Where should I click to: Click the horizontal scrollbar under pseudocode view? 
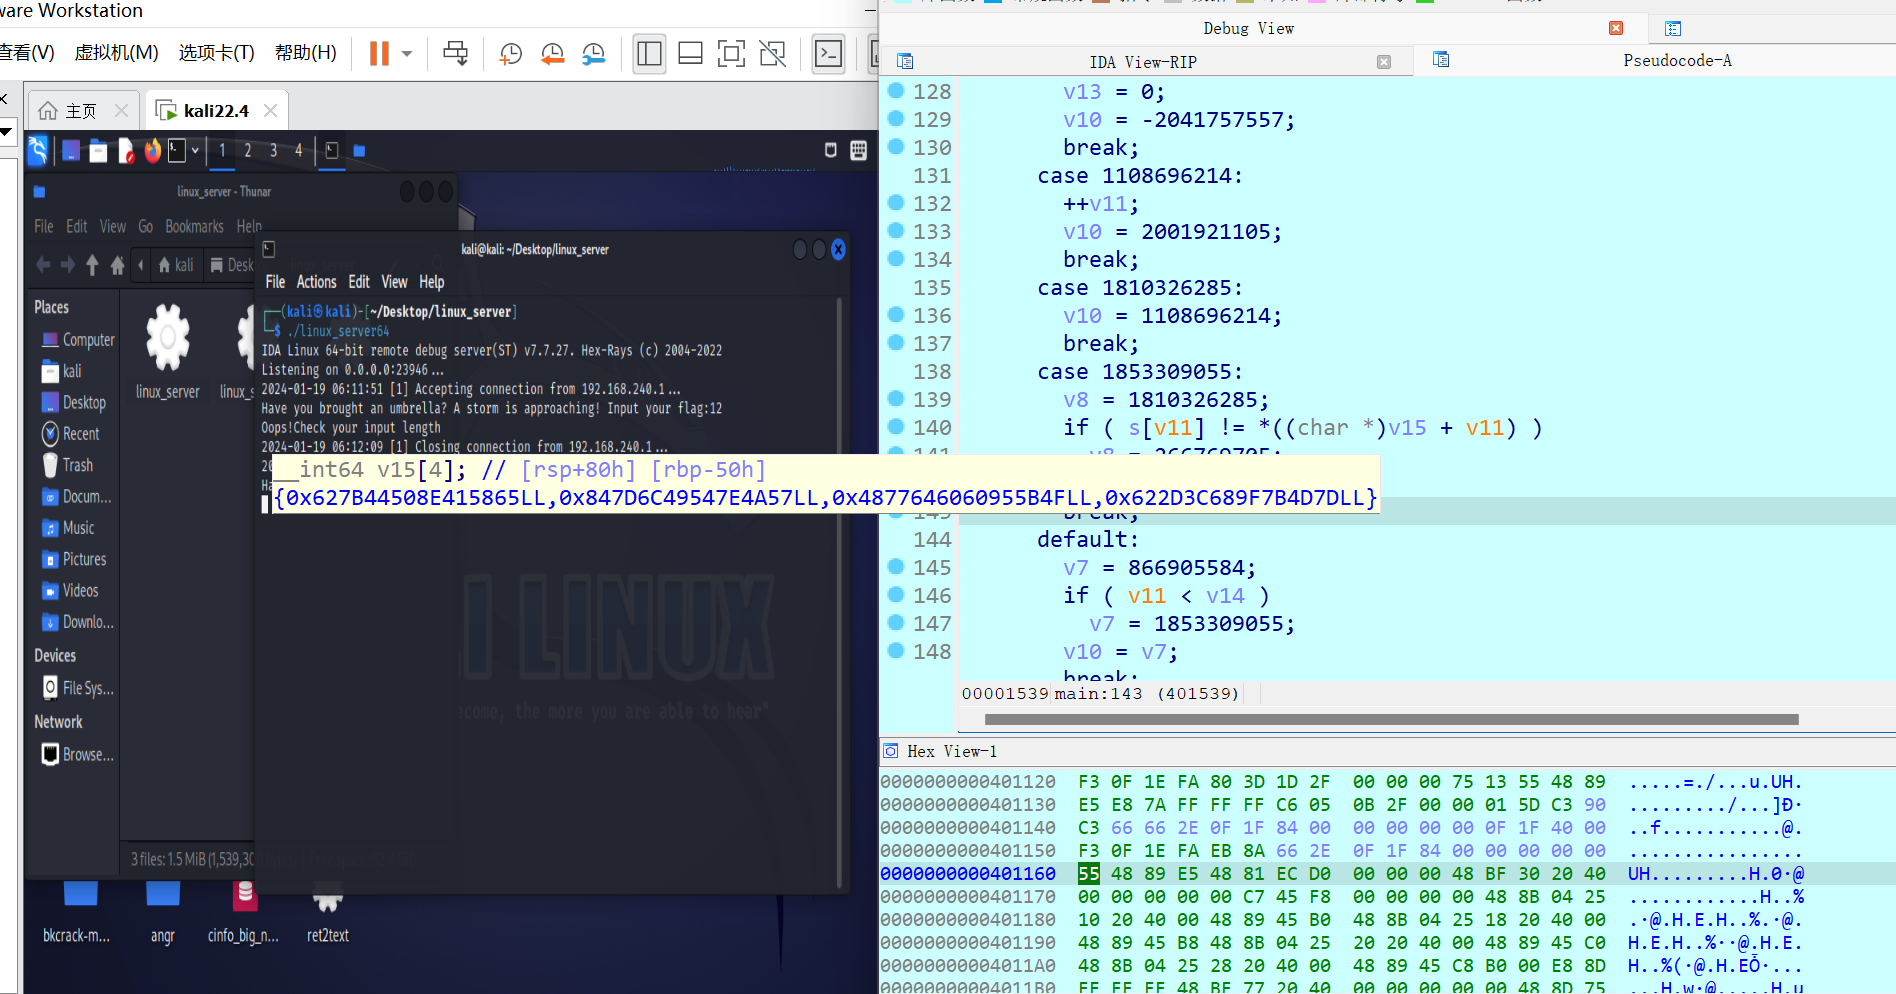(x=1390, y=719)
